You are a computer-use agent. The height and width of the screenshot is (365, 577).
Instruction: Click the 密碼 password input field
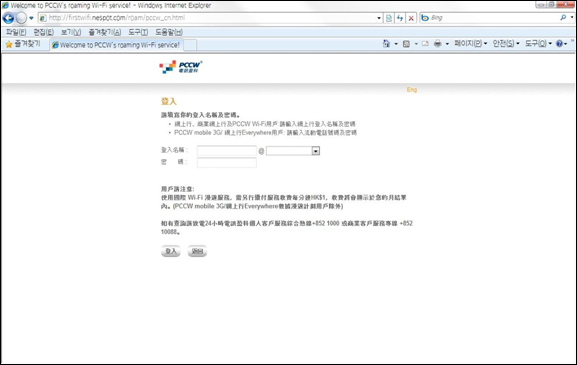click(226, 163)
